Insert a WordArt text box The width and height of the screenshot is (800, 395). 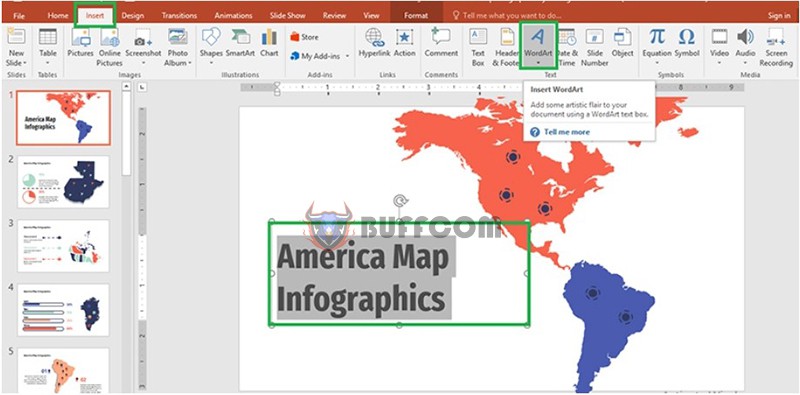coord(538,45)
